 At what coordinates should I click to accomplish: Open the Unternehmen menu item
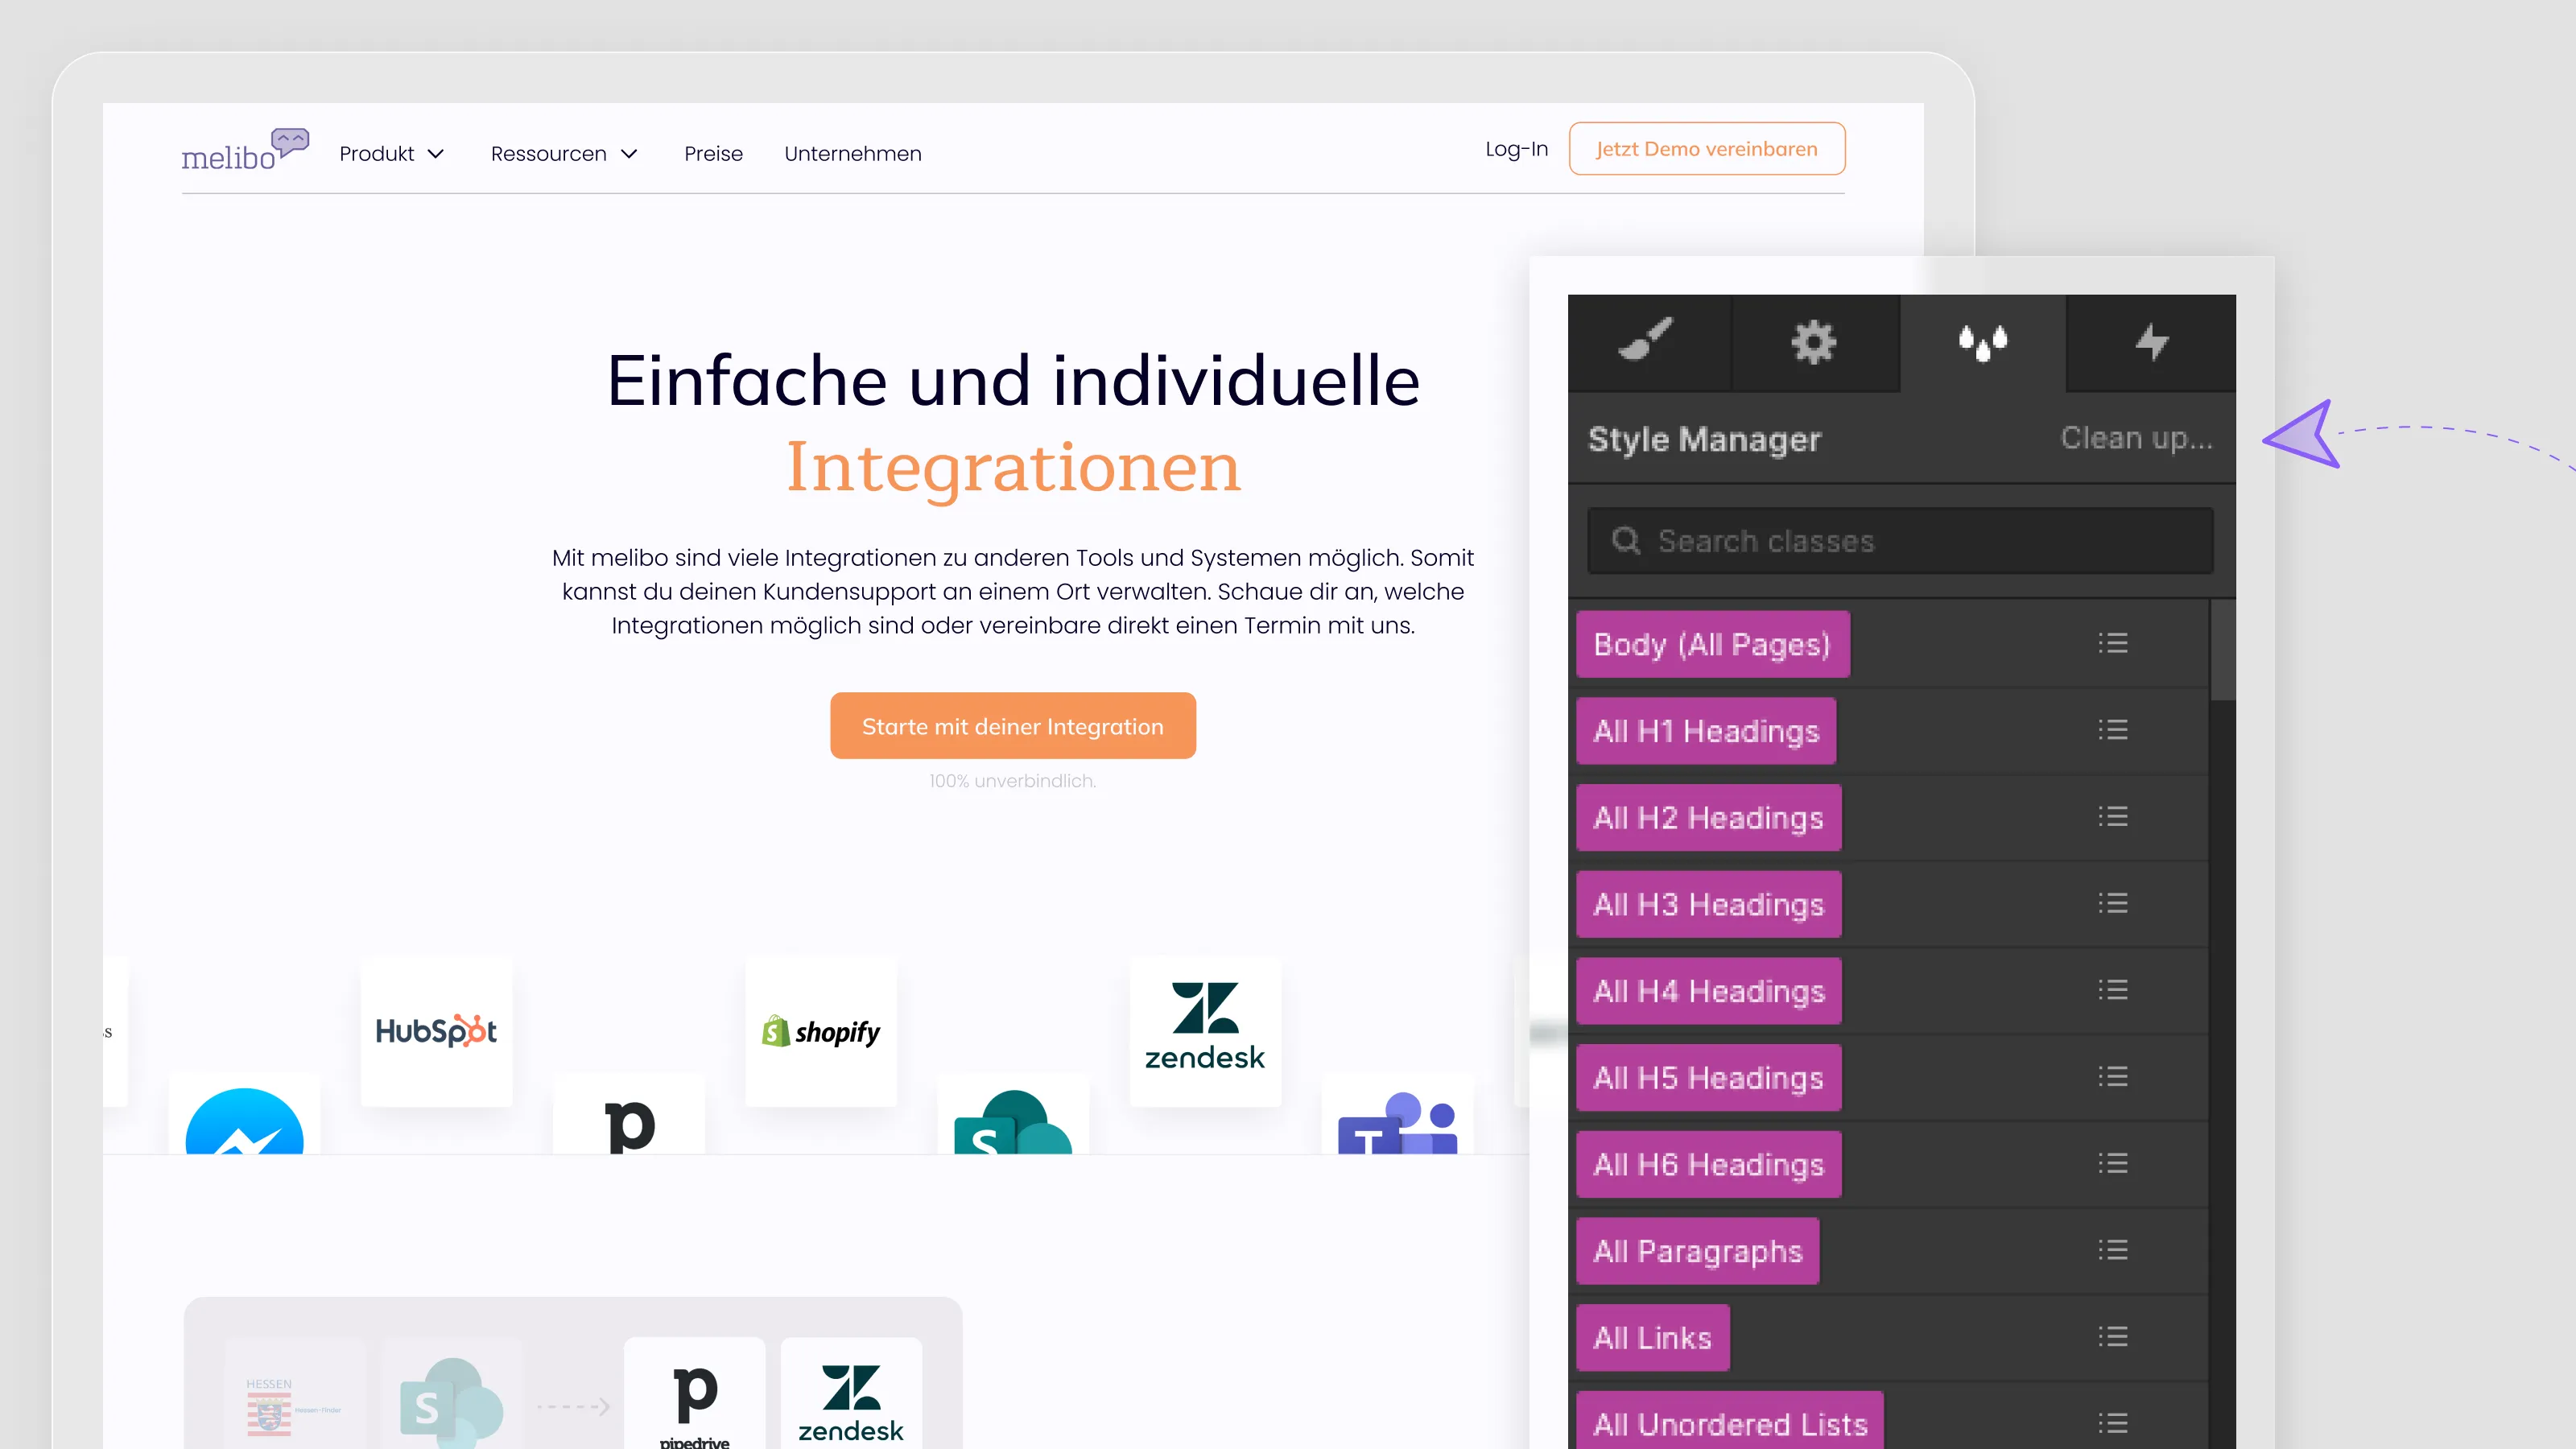[x=853, y=153]
